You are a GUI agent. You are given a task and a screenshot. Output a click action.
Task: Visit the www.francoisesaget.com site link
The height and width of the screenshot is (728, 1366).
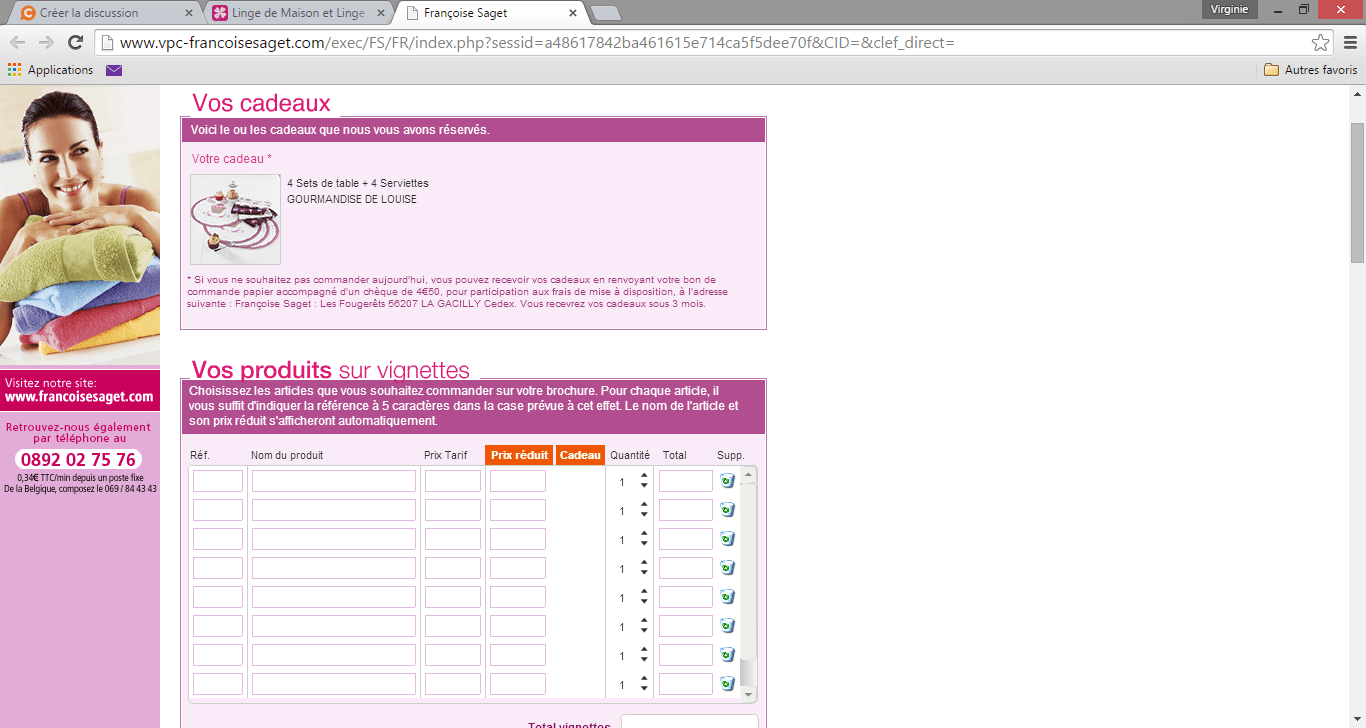(79, 397)
